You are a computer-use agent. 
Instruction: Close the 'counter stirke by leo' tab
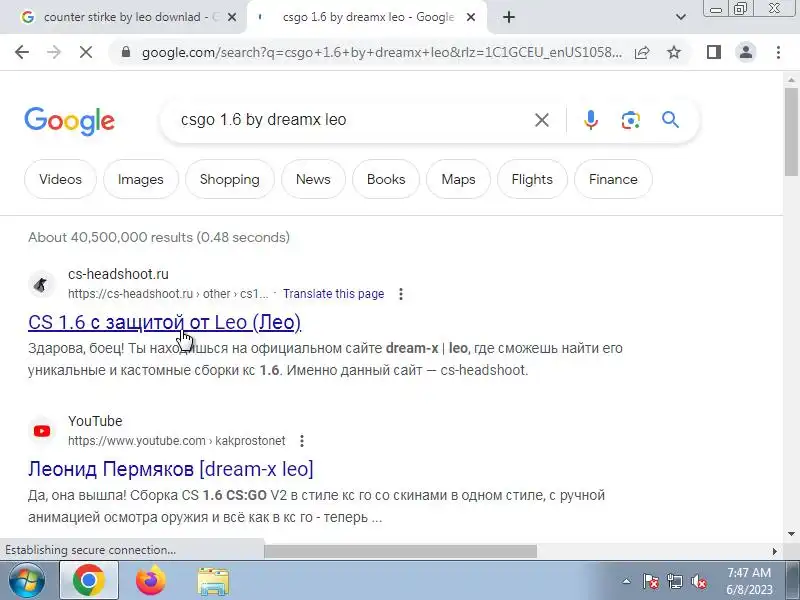[x=232, y=17]
